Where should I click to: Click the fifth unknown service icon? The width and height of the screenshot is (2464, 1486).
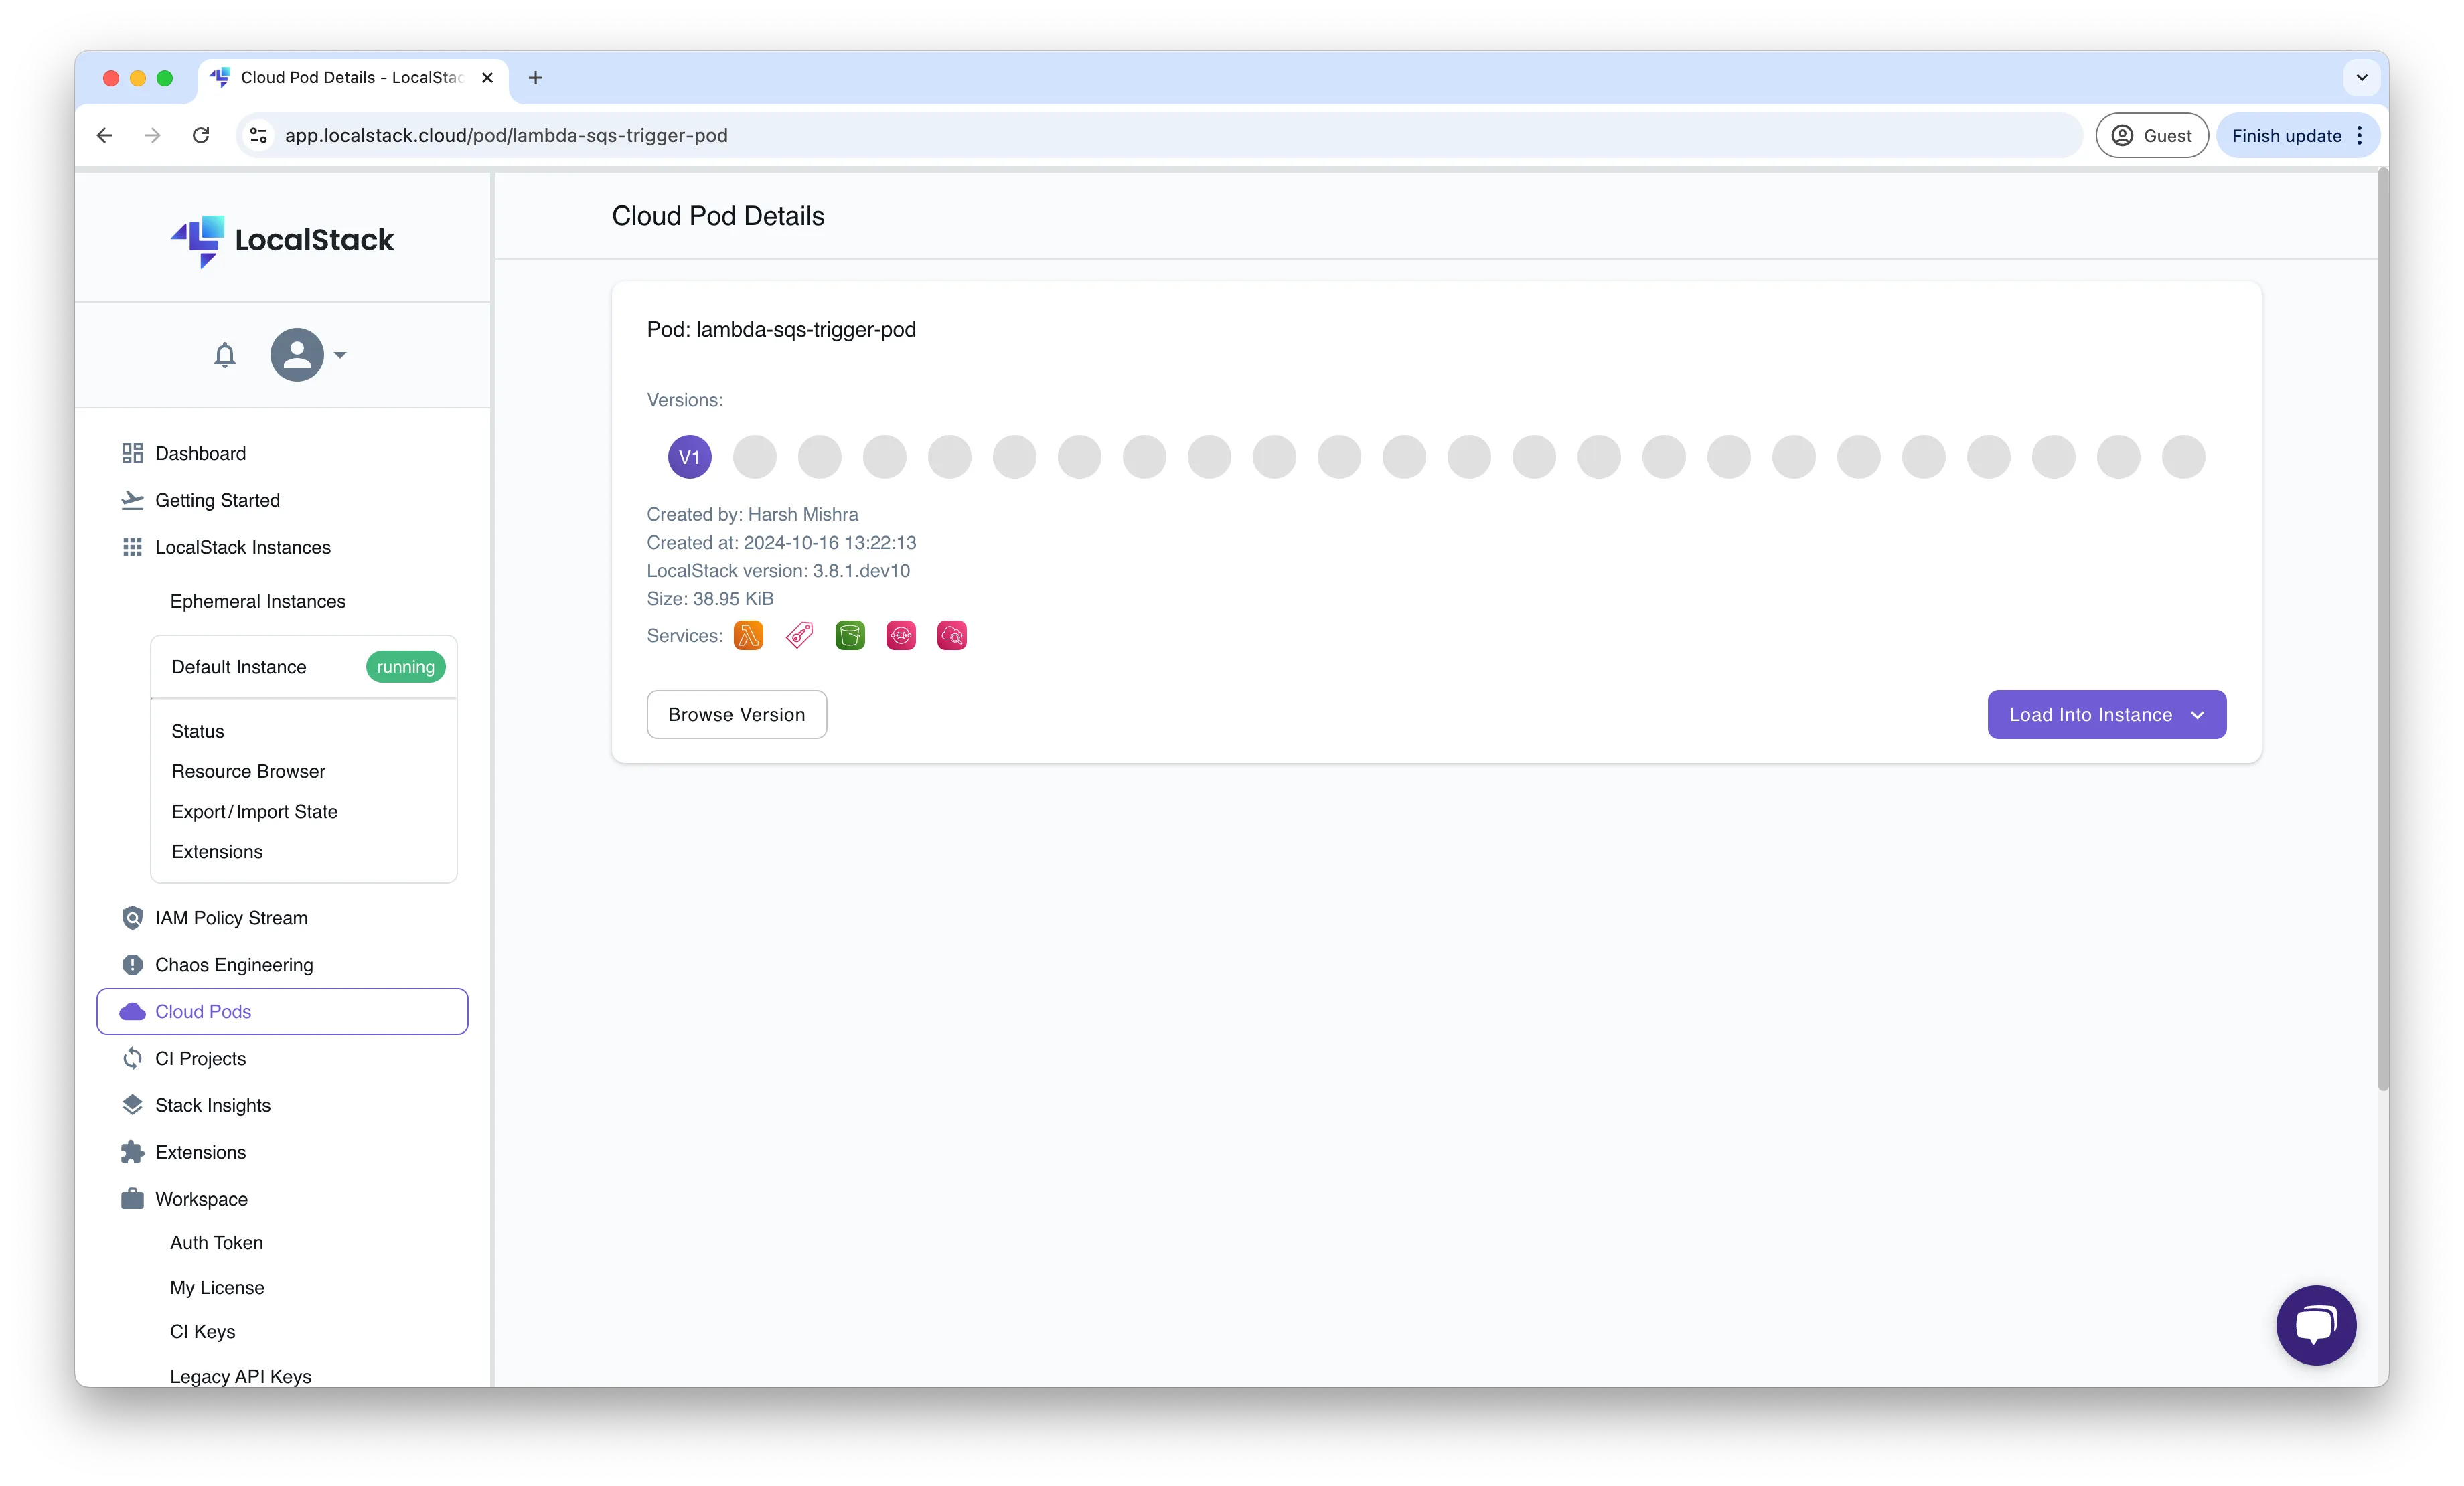click(x=952, y=635)
